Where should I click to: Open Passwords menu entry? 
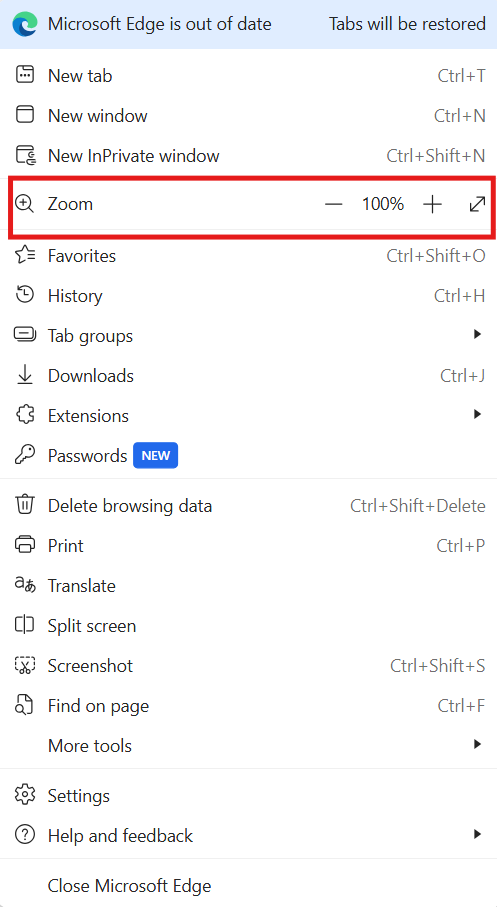coord(248,456)
